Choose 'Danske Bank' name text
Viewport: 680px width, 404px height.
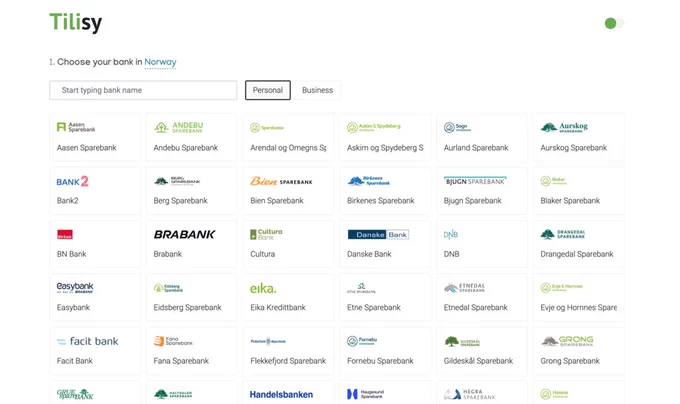(x=369, y=254)
